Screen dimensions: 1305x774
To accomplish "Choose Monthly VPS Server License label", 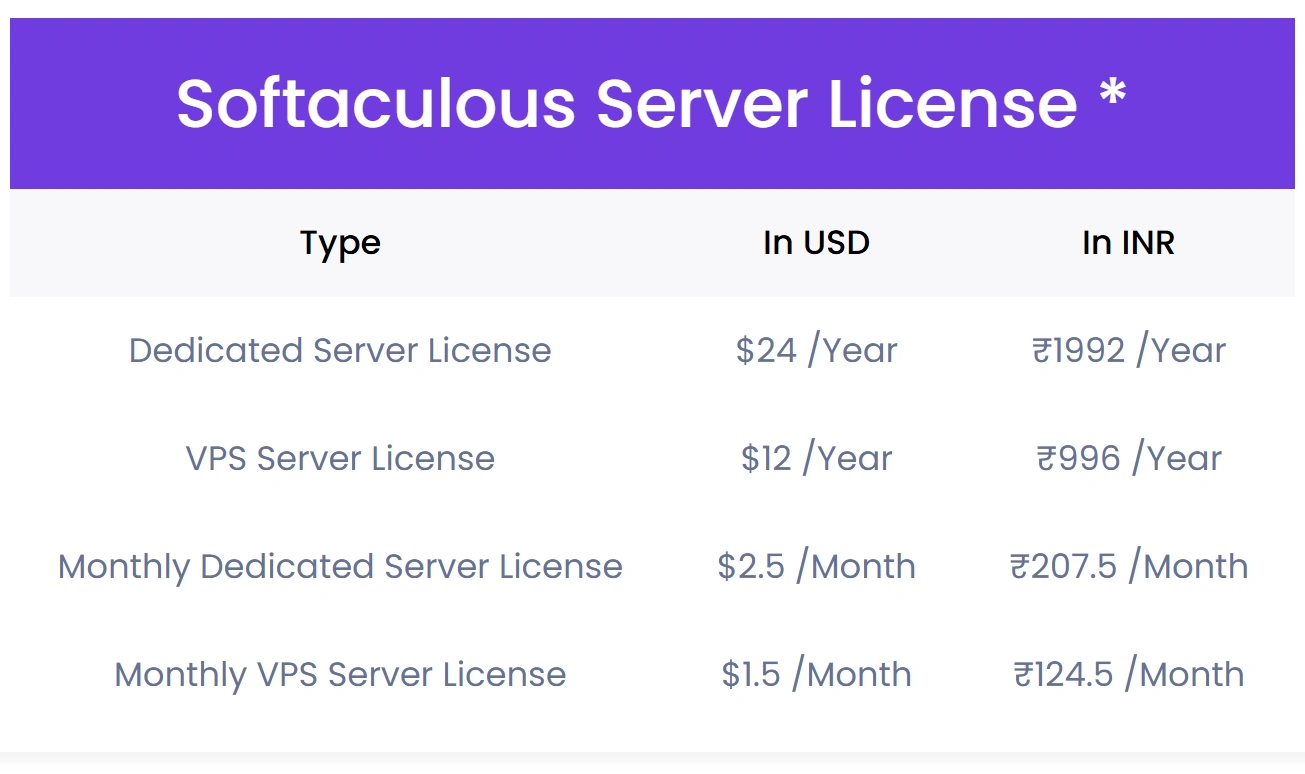I will [340, 674].
